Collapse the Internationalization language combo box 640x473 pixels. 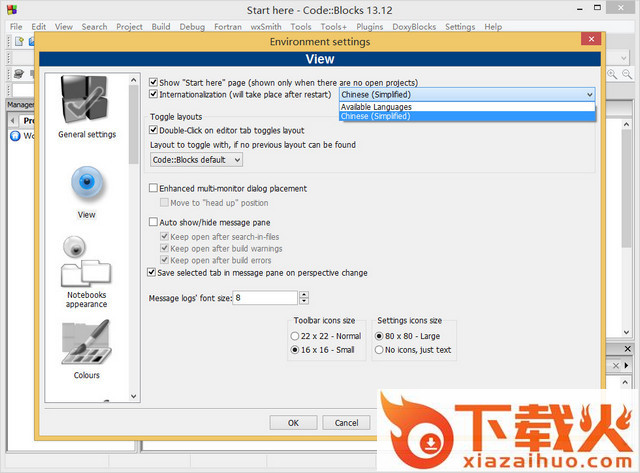pyautogui.click(x=589, y=94)
